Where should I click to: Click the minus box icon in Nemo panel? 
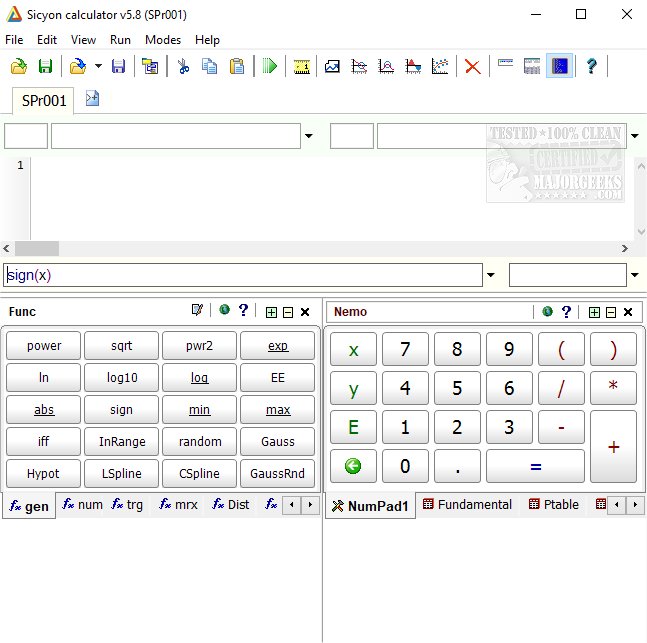click(x=611, y=312)
